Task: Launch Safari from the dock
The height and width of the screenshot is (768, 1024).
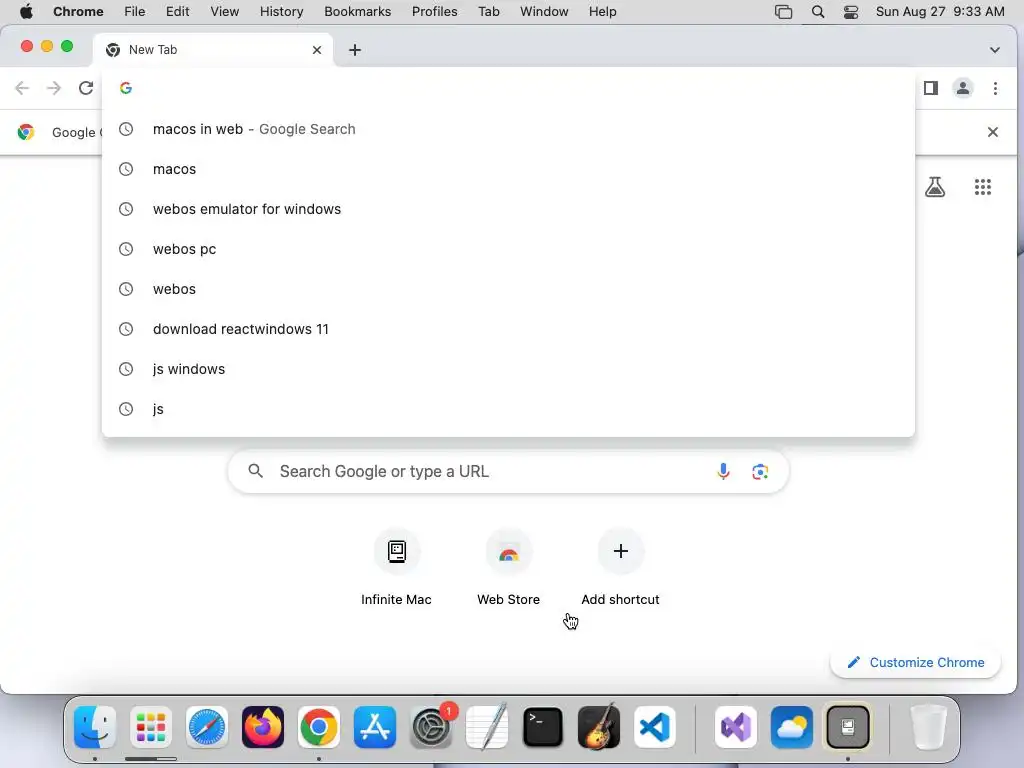Action: [207, 727]
